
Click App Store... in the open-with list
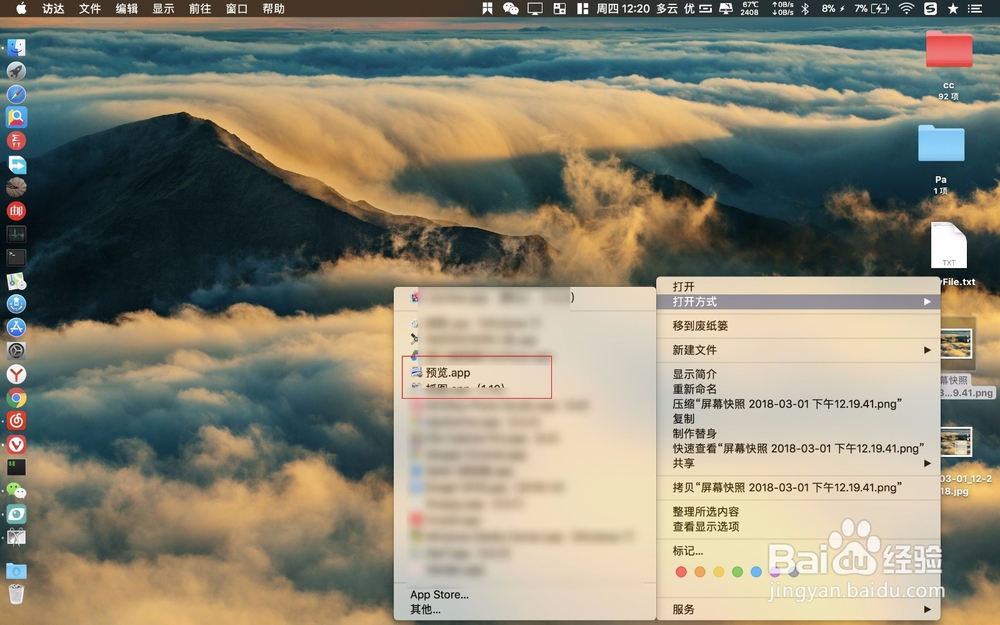coord(440,594)
